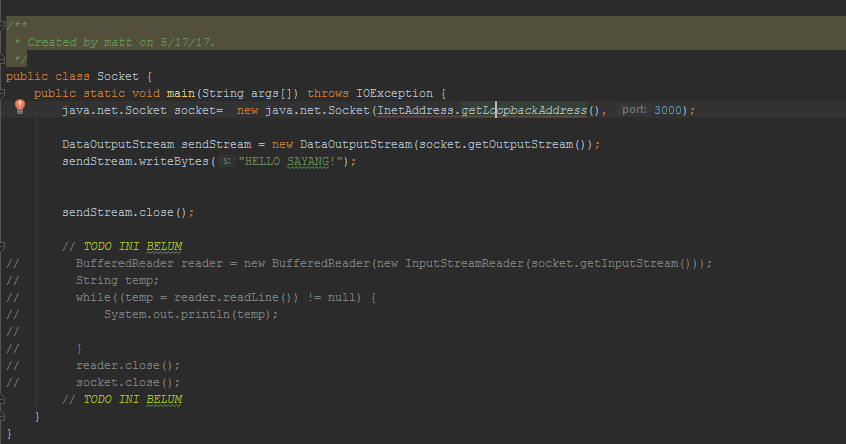Click commented 'System.out.println(temp);' line

point(191,315)
